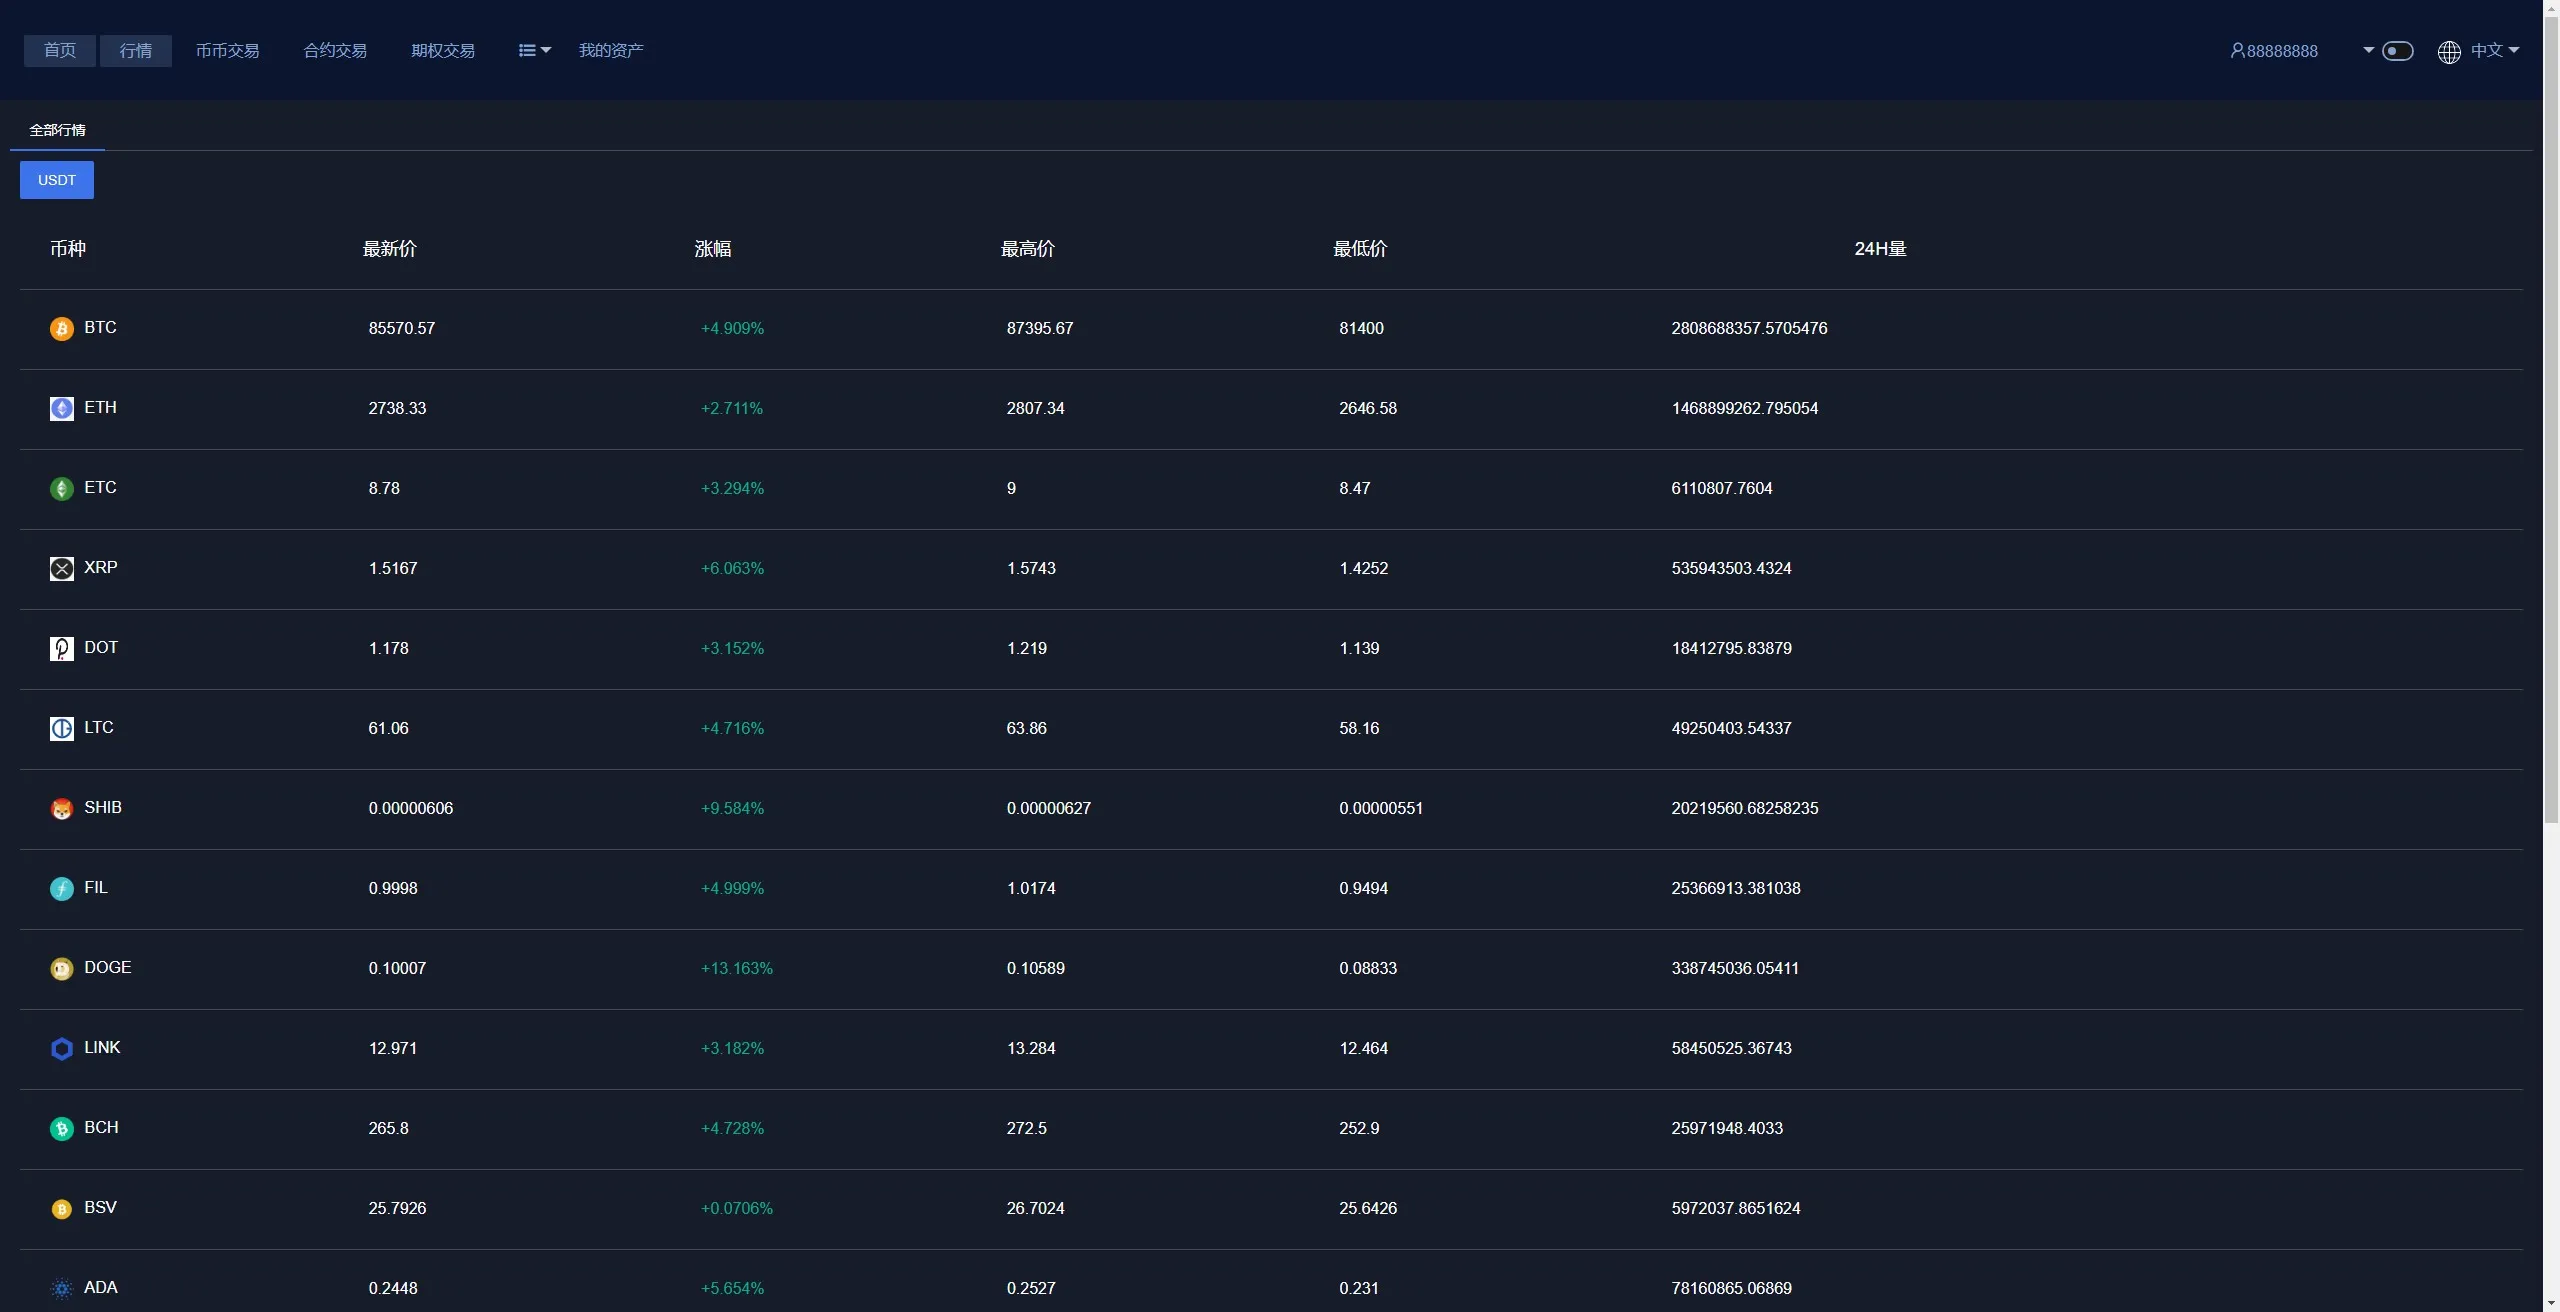Open the BTC coin name link
Image resolution: width=2560 pixels, height=1312 pixels.
[100, 328]
